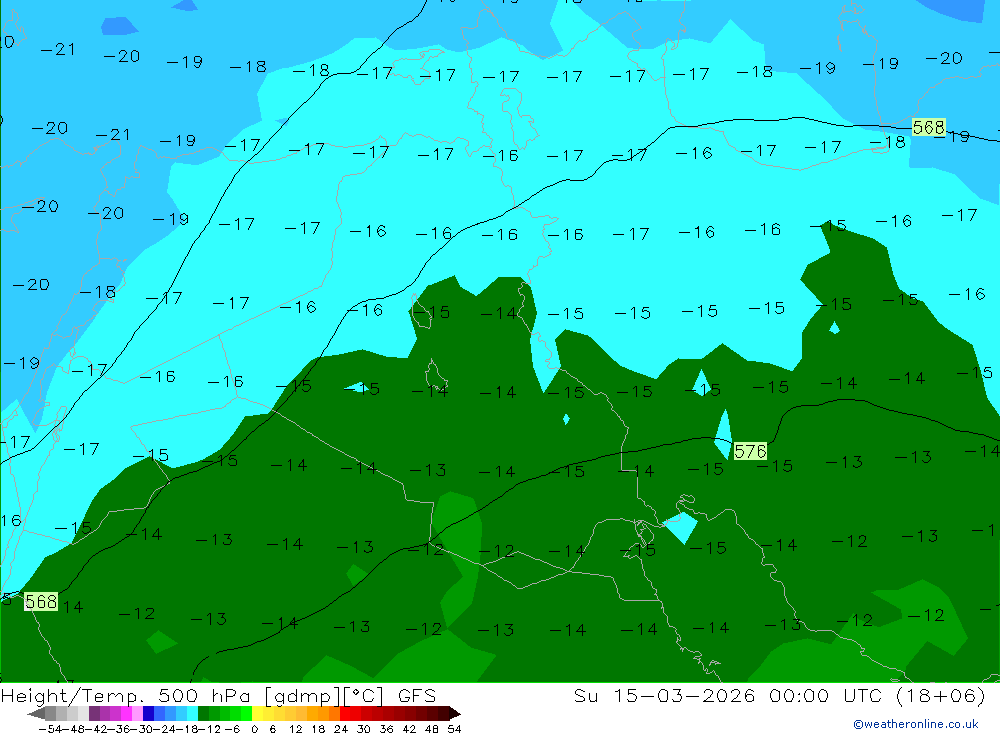
Task: Click the 568 contour label near the top right
Action: click(929, 128)
